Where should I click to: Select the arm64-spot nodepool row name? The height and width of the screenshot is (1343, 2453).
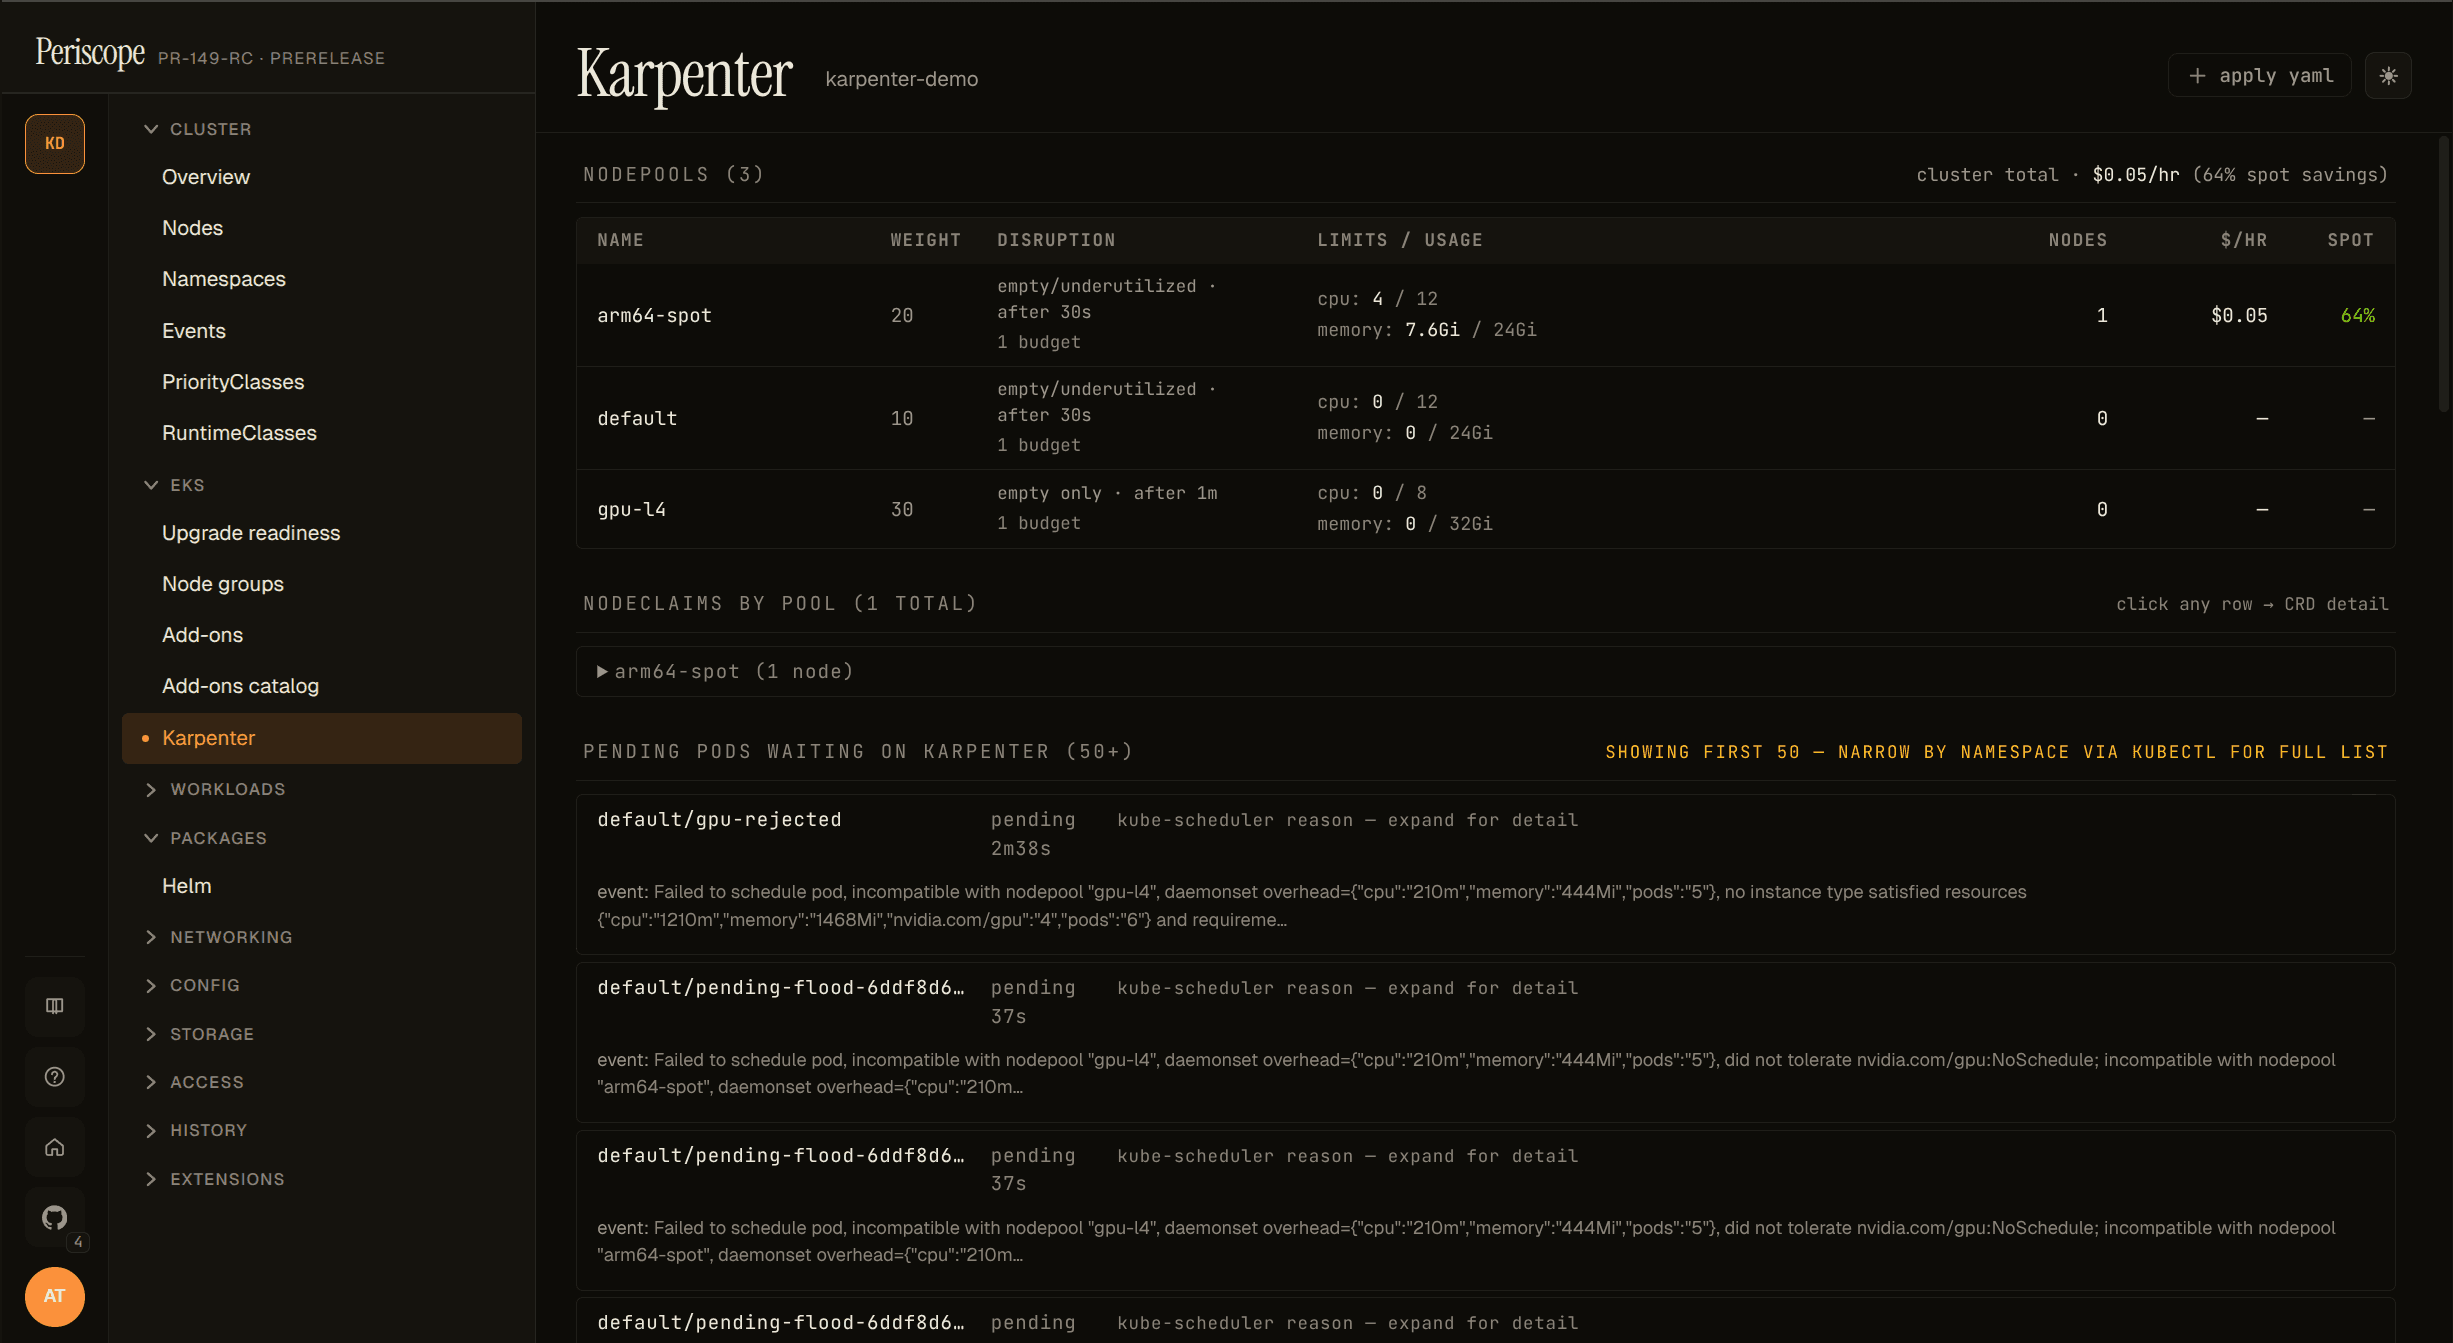click(x=654, y=316)
